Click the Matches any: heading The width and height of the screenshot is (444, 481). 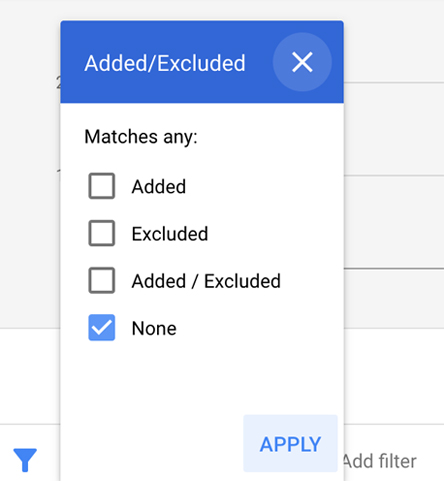click(141, 137)
